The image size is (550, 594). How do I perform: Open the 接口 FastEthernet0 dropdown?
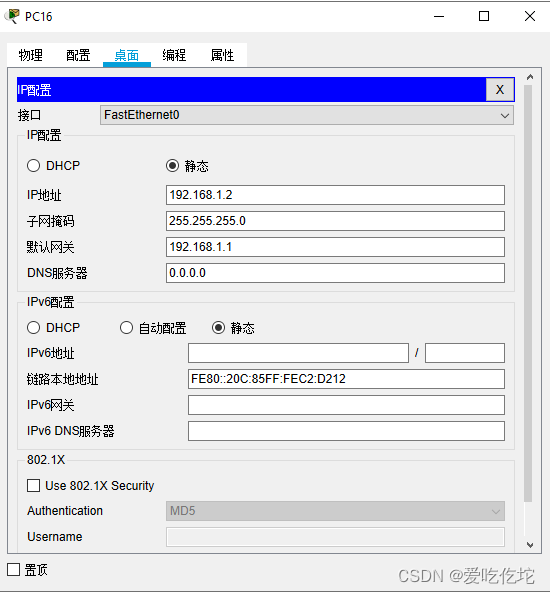[307, 115]
